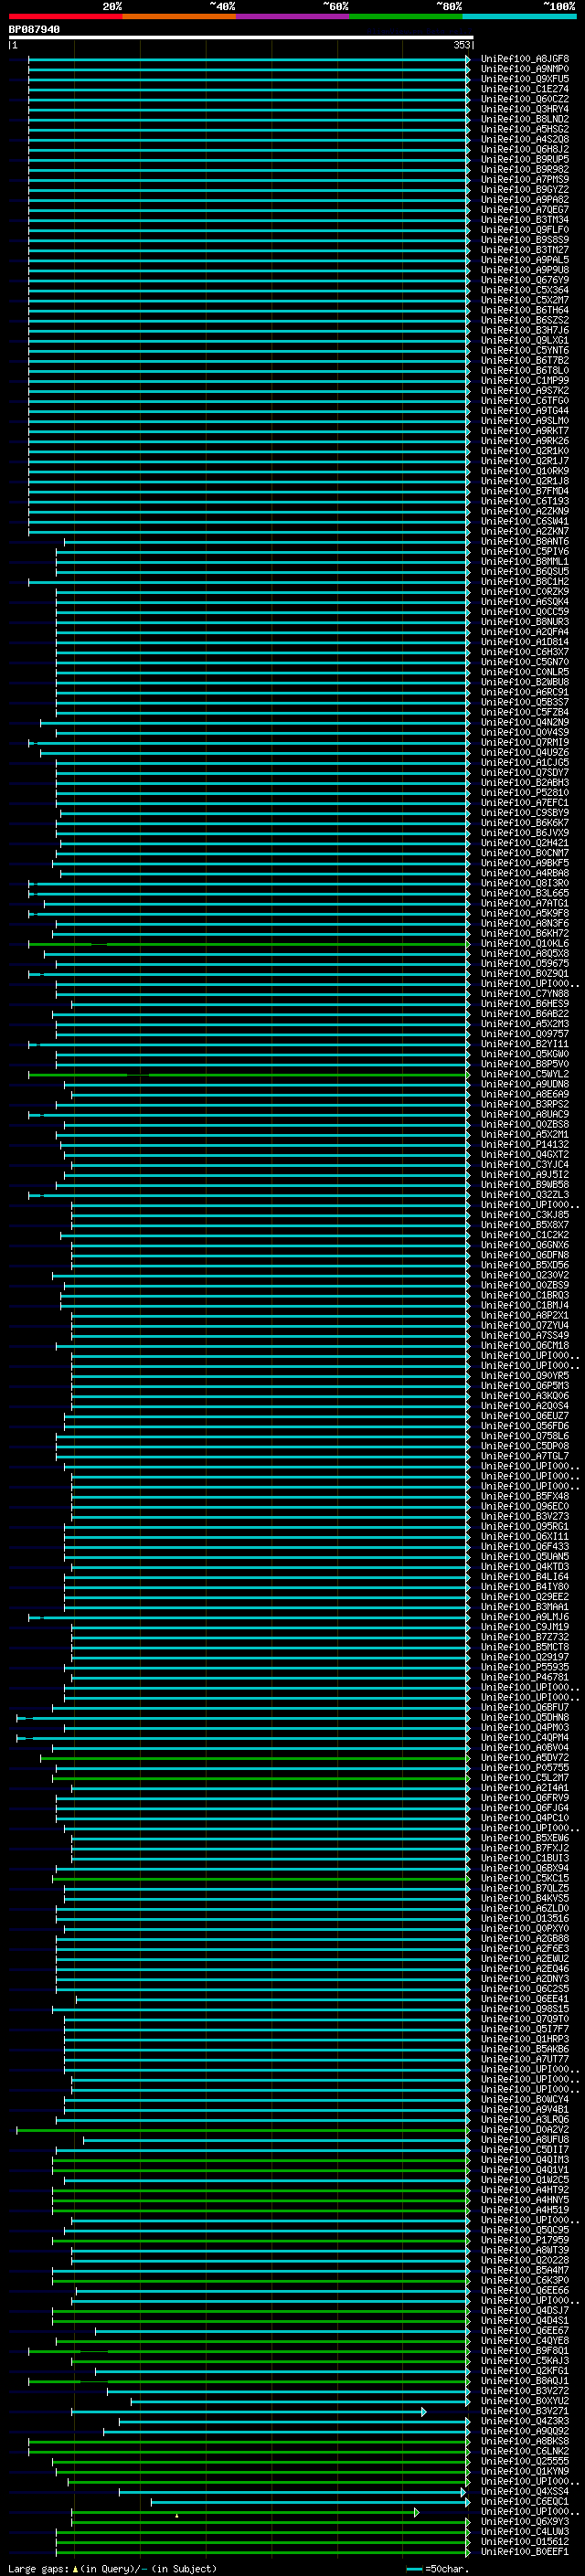Click the UniRef100_B6HES9 label

coord(525,1004)
